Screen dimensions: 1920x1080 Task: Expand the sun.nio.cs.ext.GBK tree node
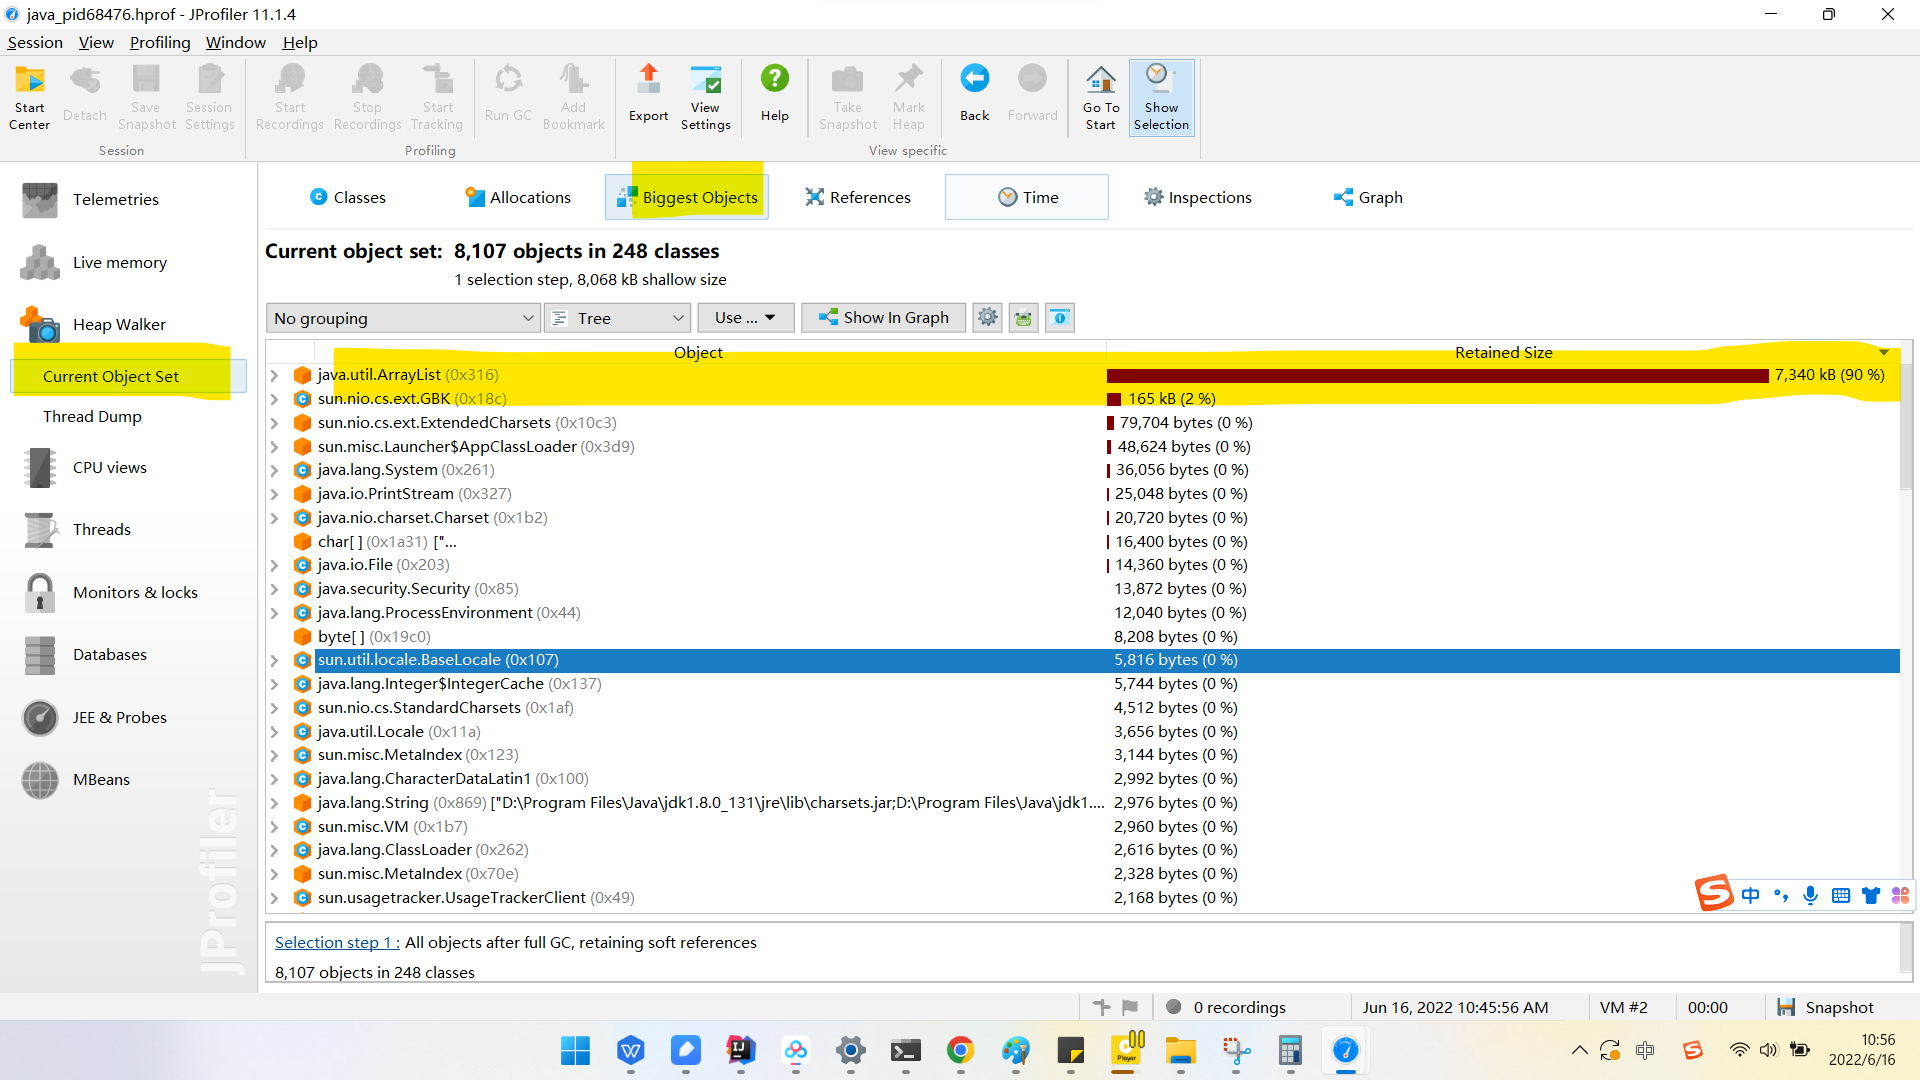point(274,399)
